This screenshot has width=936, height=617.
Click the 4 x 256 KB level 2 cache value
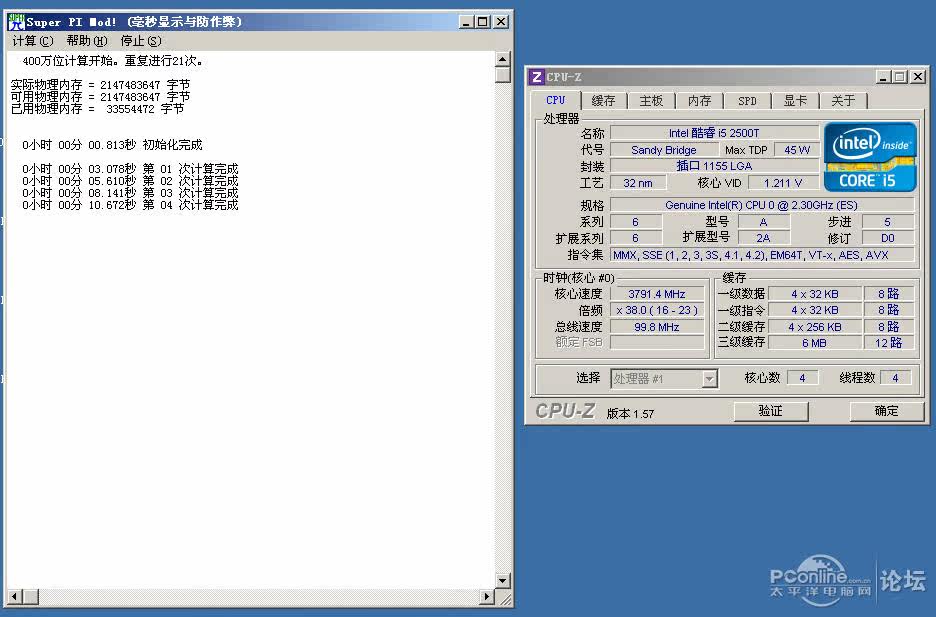[814, 327]
